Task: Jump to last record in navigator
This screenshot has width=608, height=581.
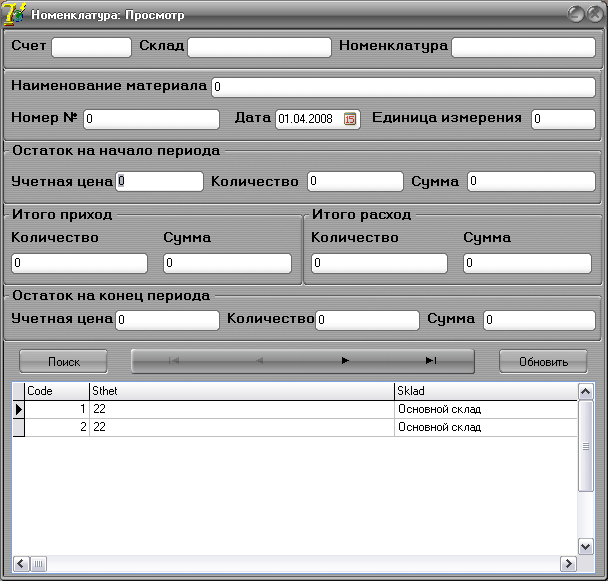Action: 431,361
